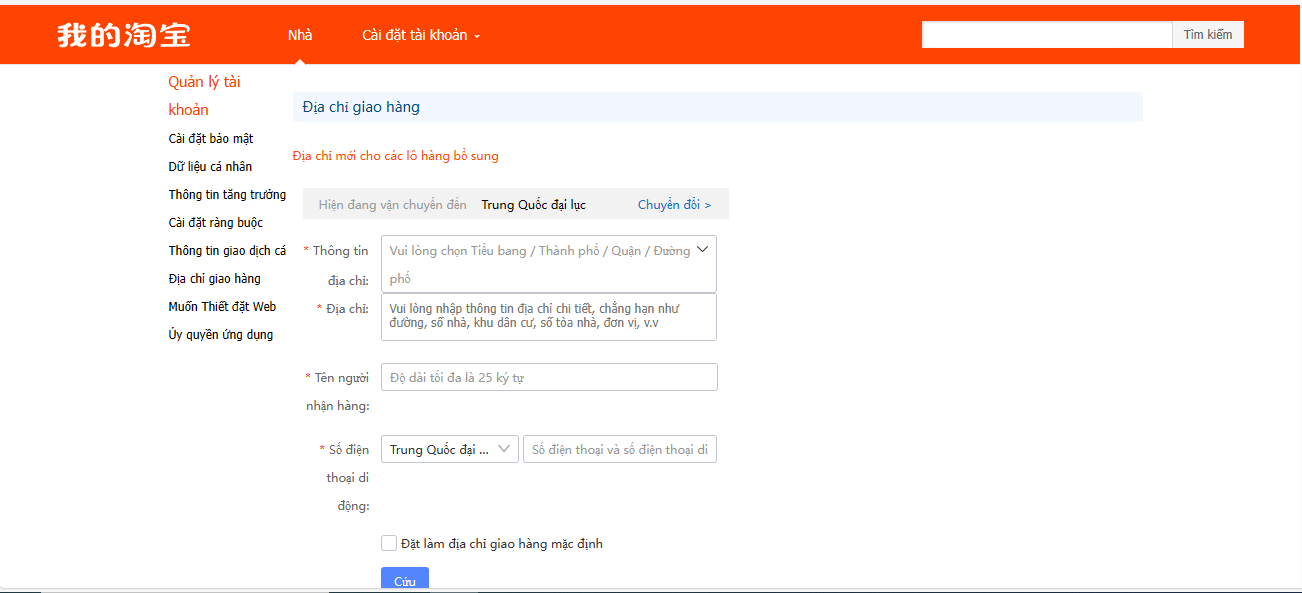The width and height of the screenshot is (1302, 593).
Task: Check Đặt làm địa chỉ giao hàng mặc định
Action: pos(389,543)
